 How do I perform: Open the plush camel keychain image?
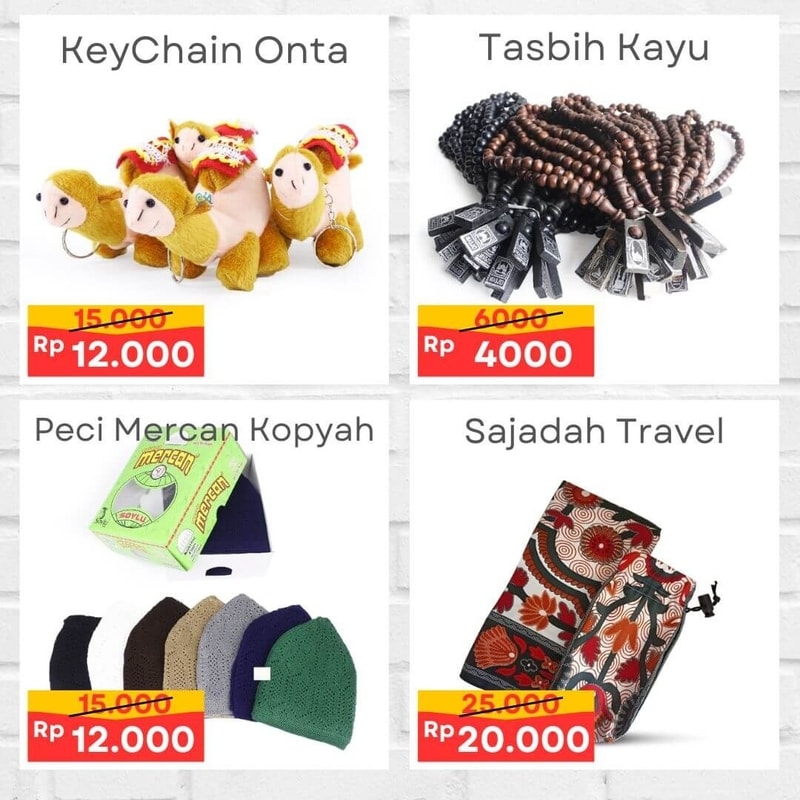pos(201,204)
